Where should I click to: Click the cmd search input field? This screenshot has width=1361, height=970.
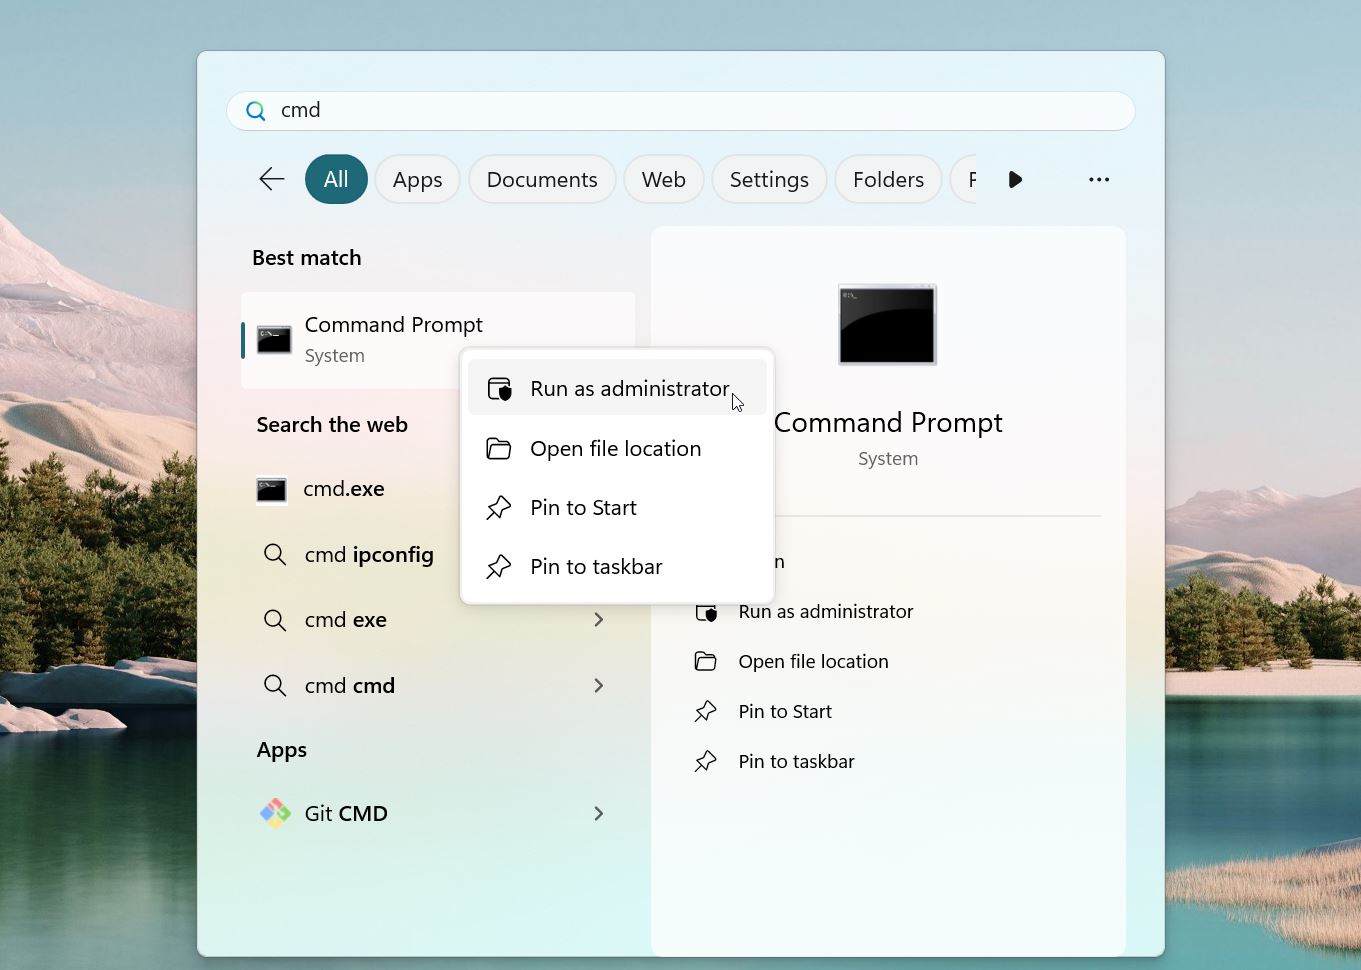point(680,111)
